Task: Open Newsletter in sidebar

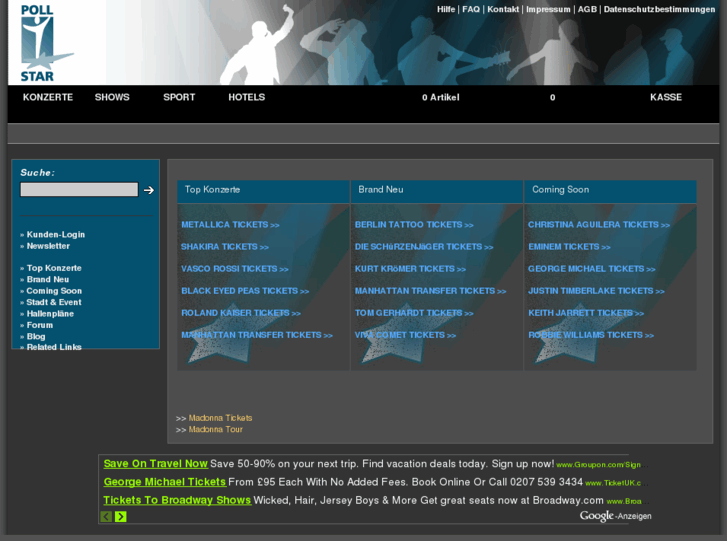Action: click(48, 246)
